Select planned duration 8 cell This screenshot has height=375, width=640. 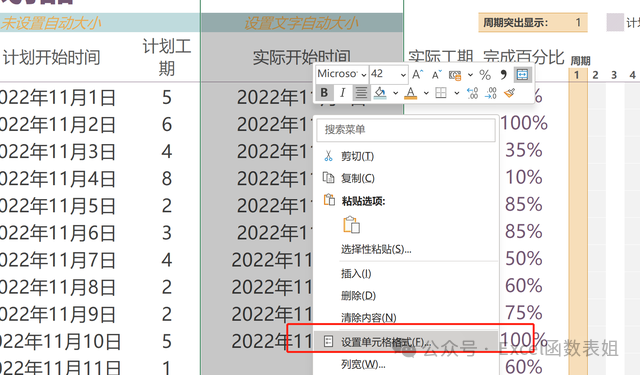click(167, 179)
